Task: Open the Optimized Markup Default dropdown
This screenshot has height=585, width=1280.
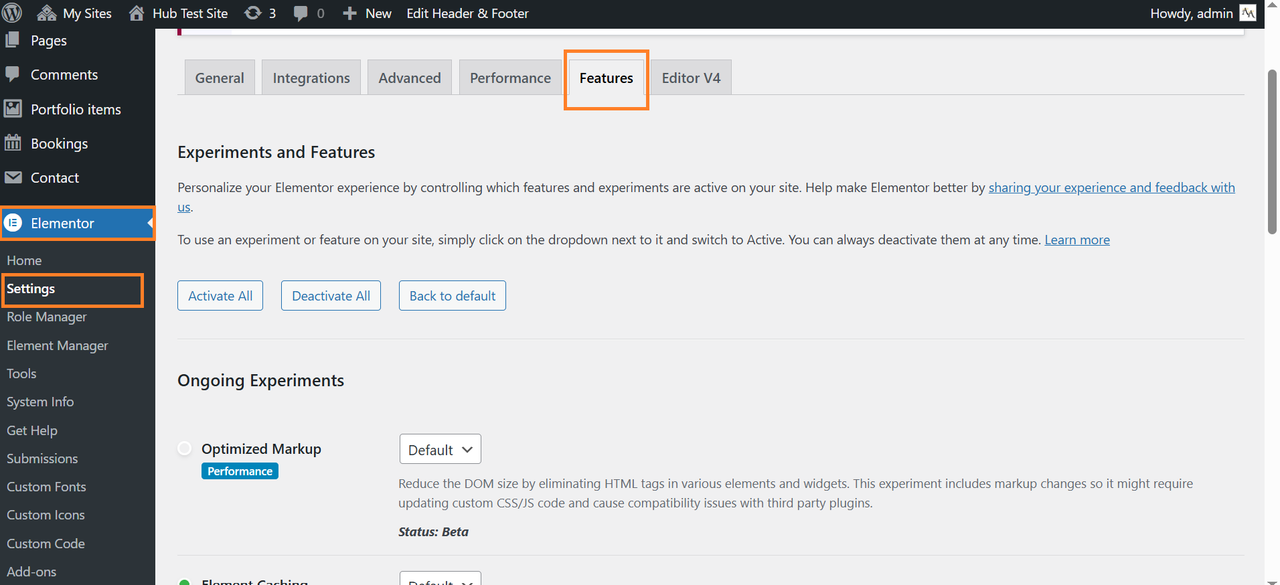Action: point(440,449)
